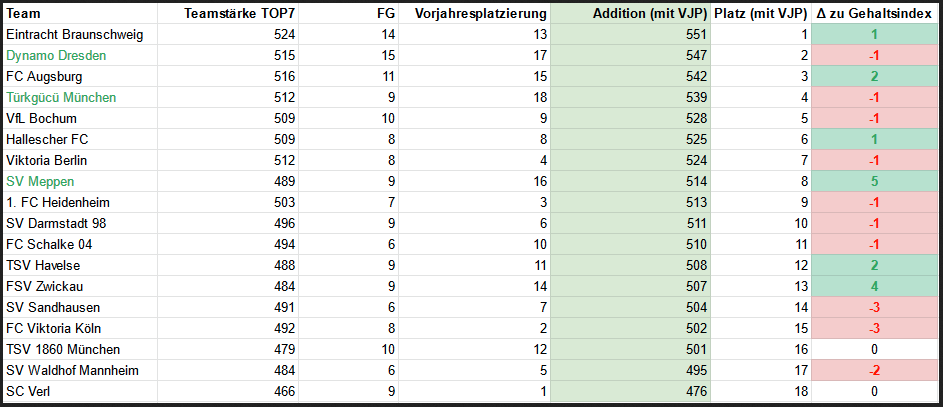Click the green Dynamo Dresden team name

[x=58, y=55]
